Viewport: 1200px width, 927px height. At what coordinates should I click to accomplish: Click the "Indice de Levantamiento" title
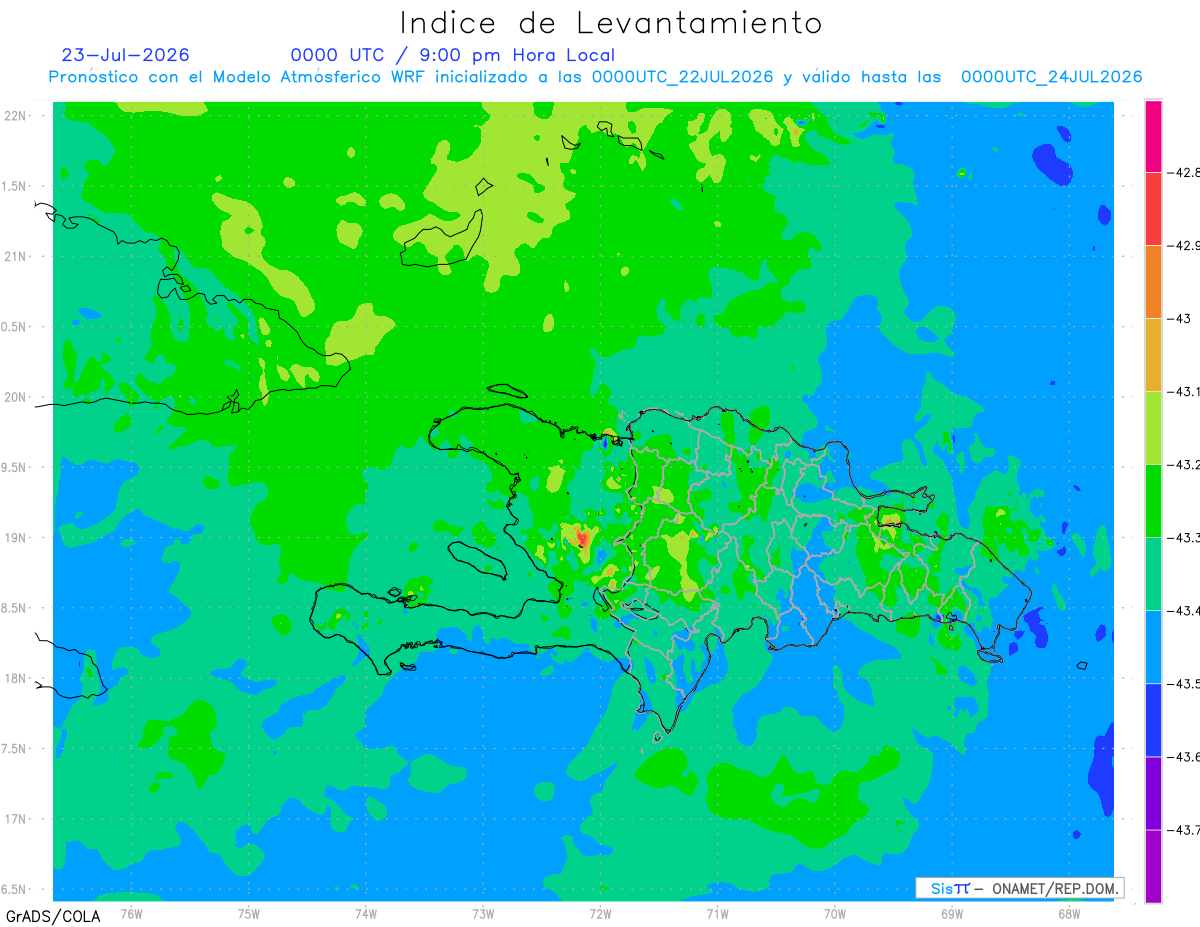pyautogui.click(x=611, y=22)
